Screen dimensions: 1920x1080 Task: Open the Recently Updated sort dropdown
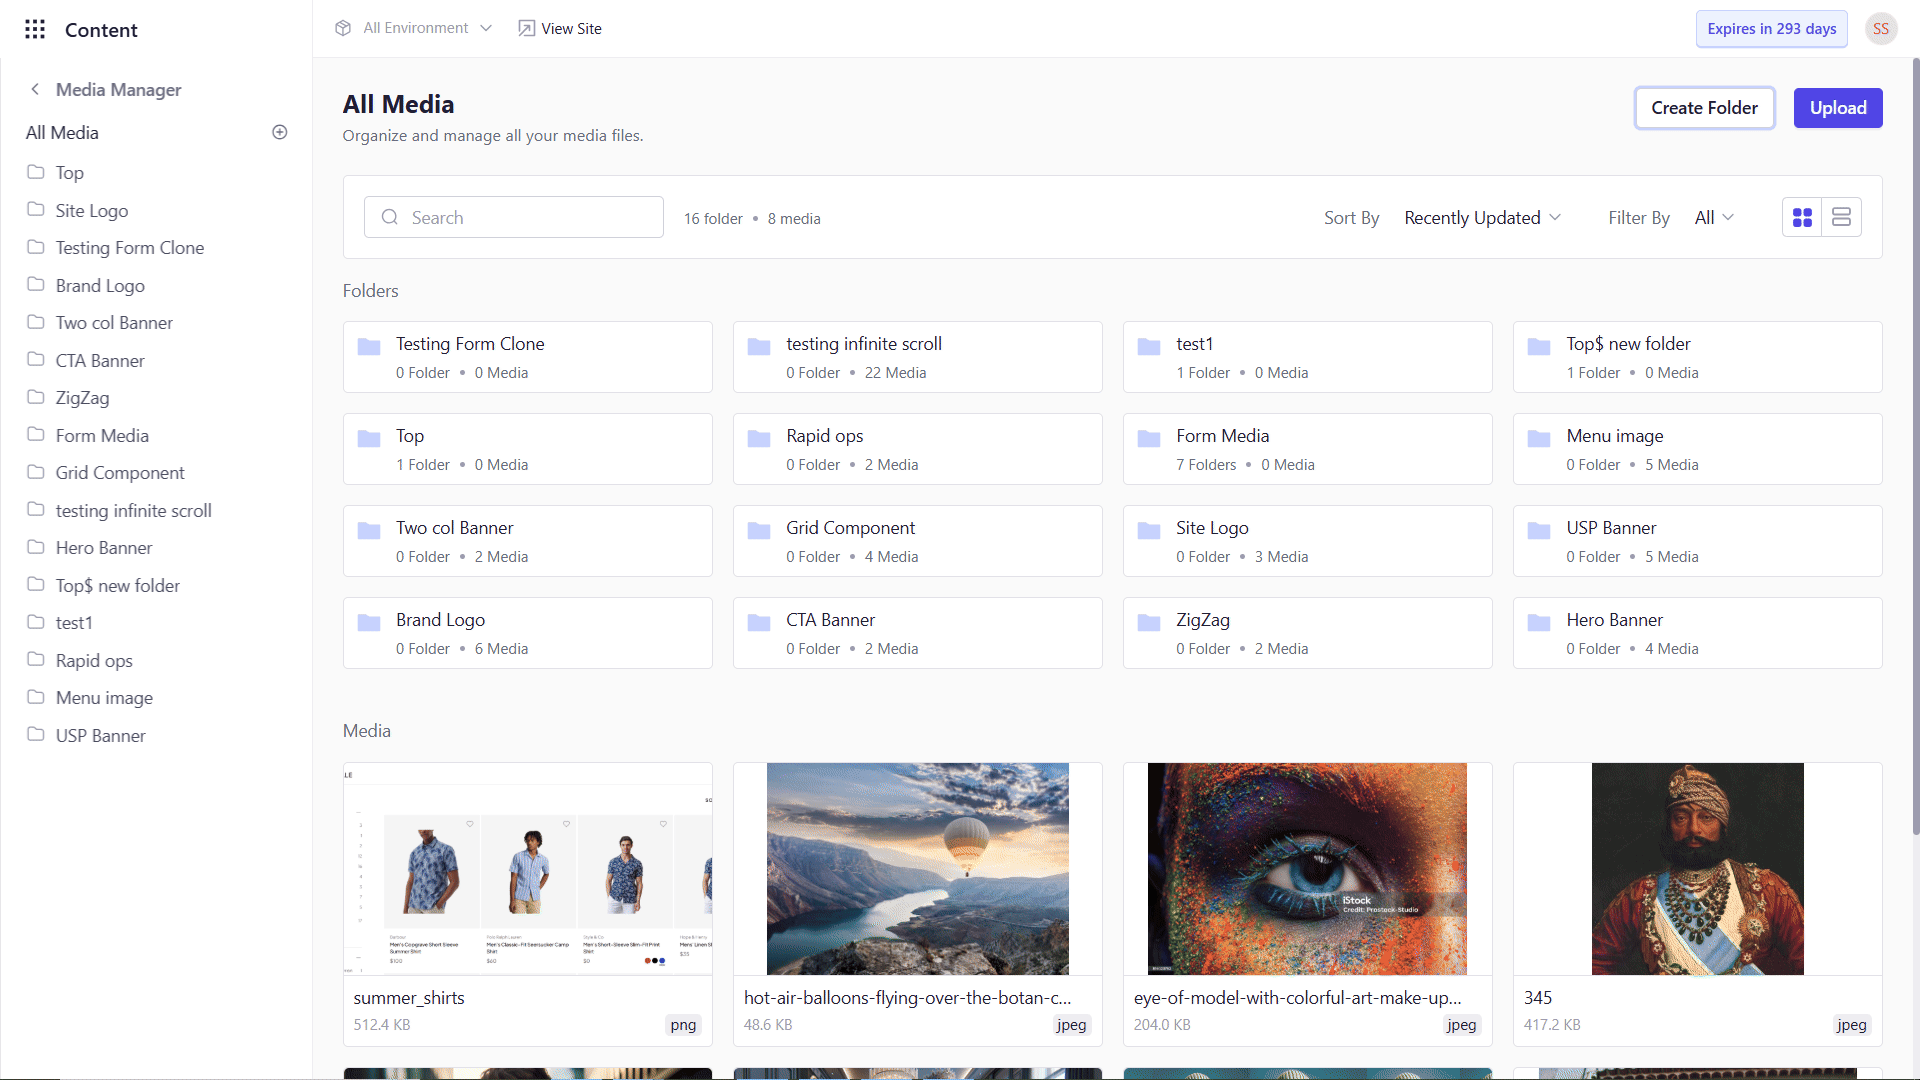pos(1481,218)
